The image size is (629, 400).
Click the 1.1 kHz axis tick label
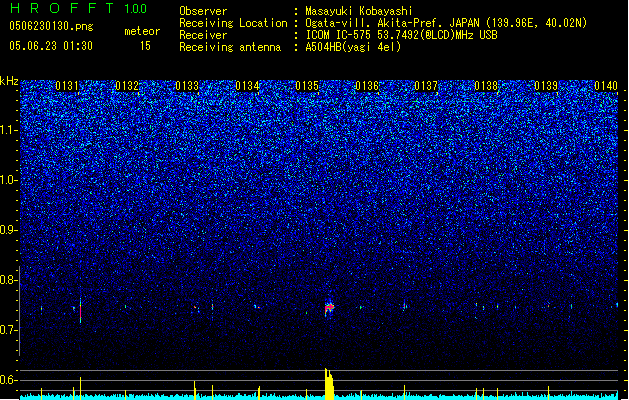(8, 130)
